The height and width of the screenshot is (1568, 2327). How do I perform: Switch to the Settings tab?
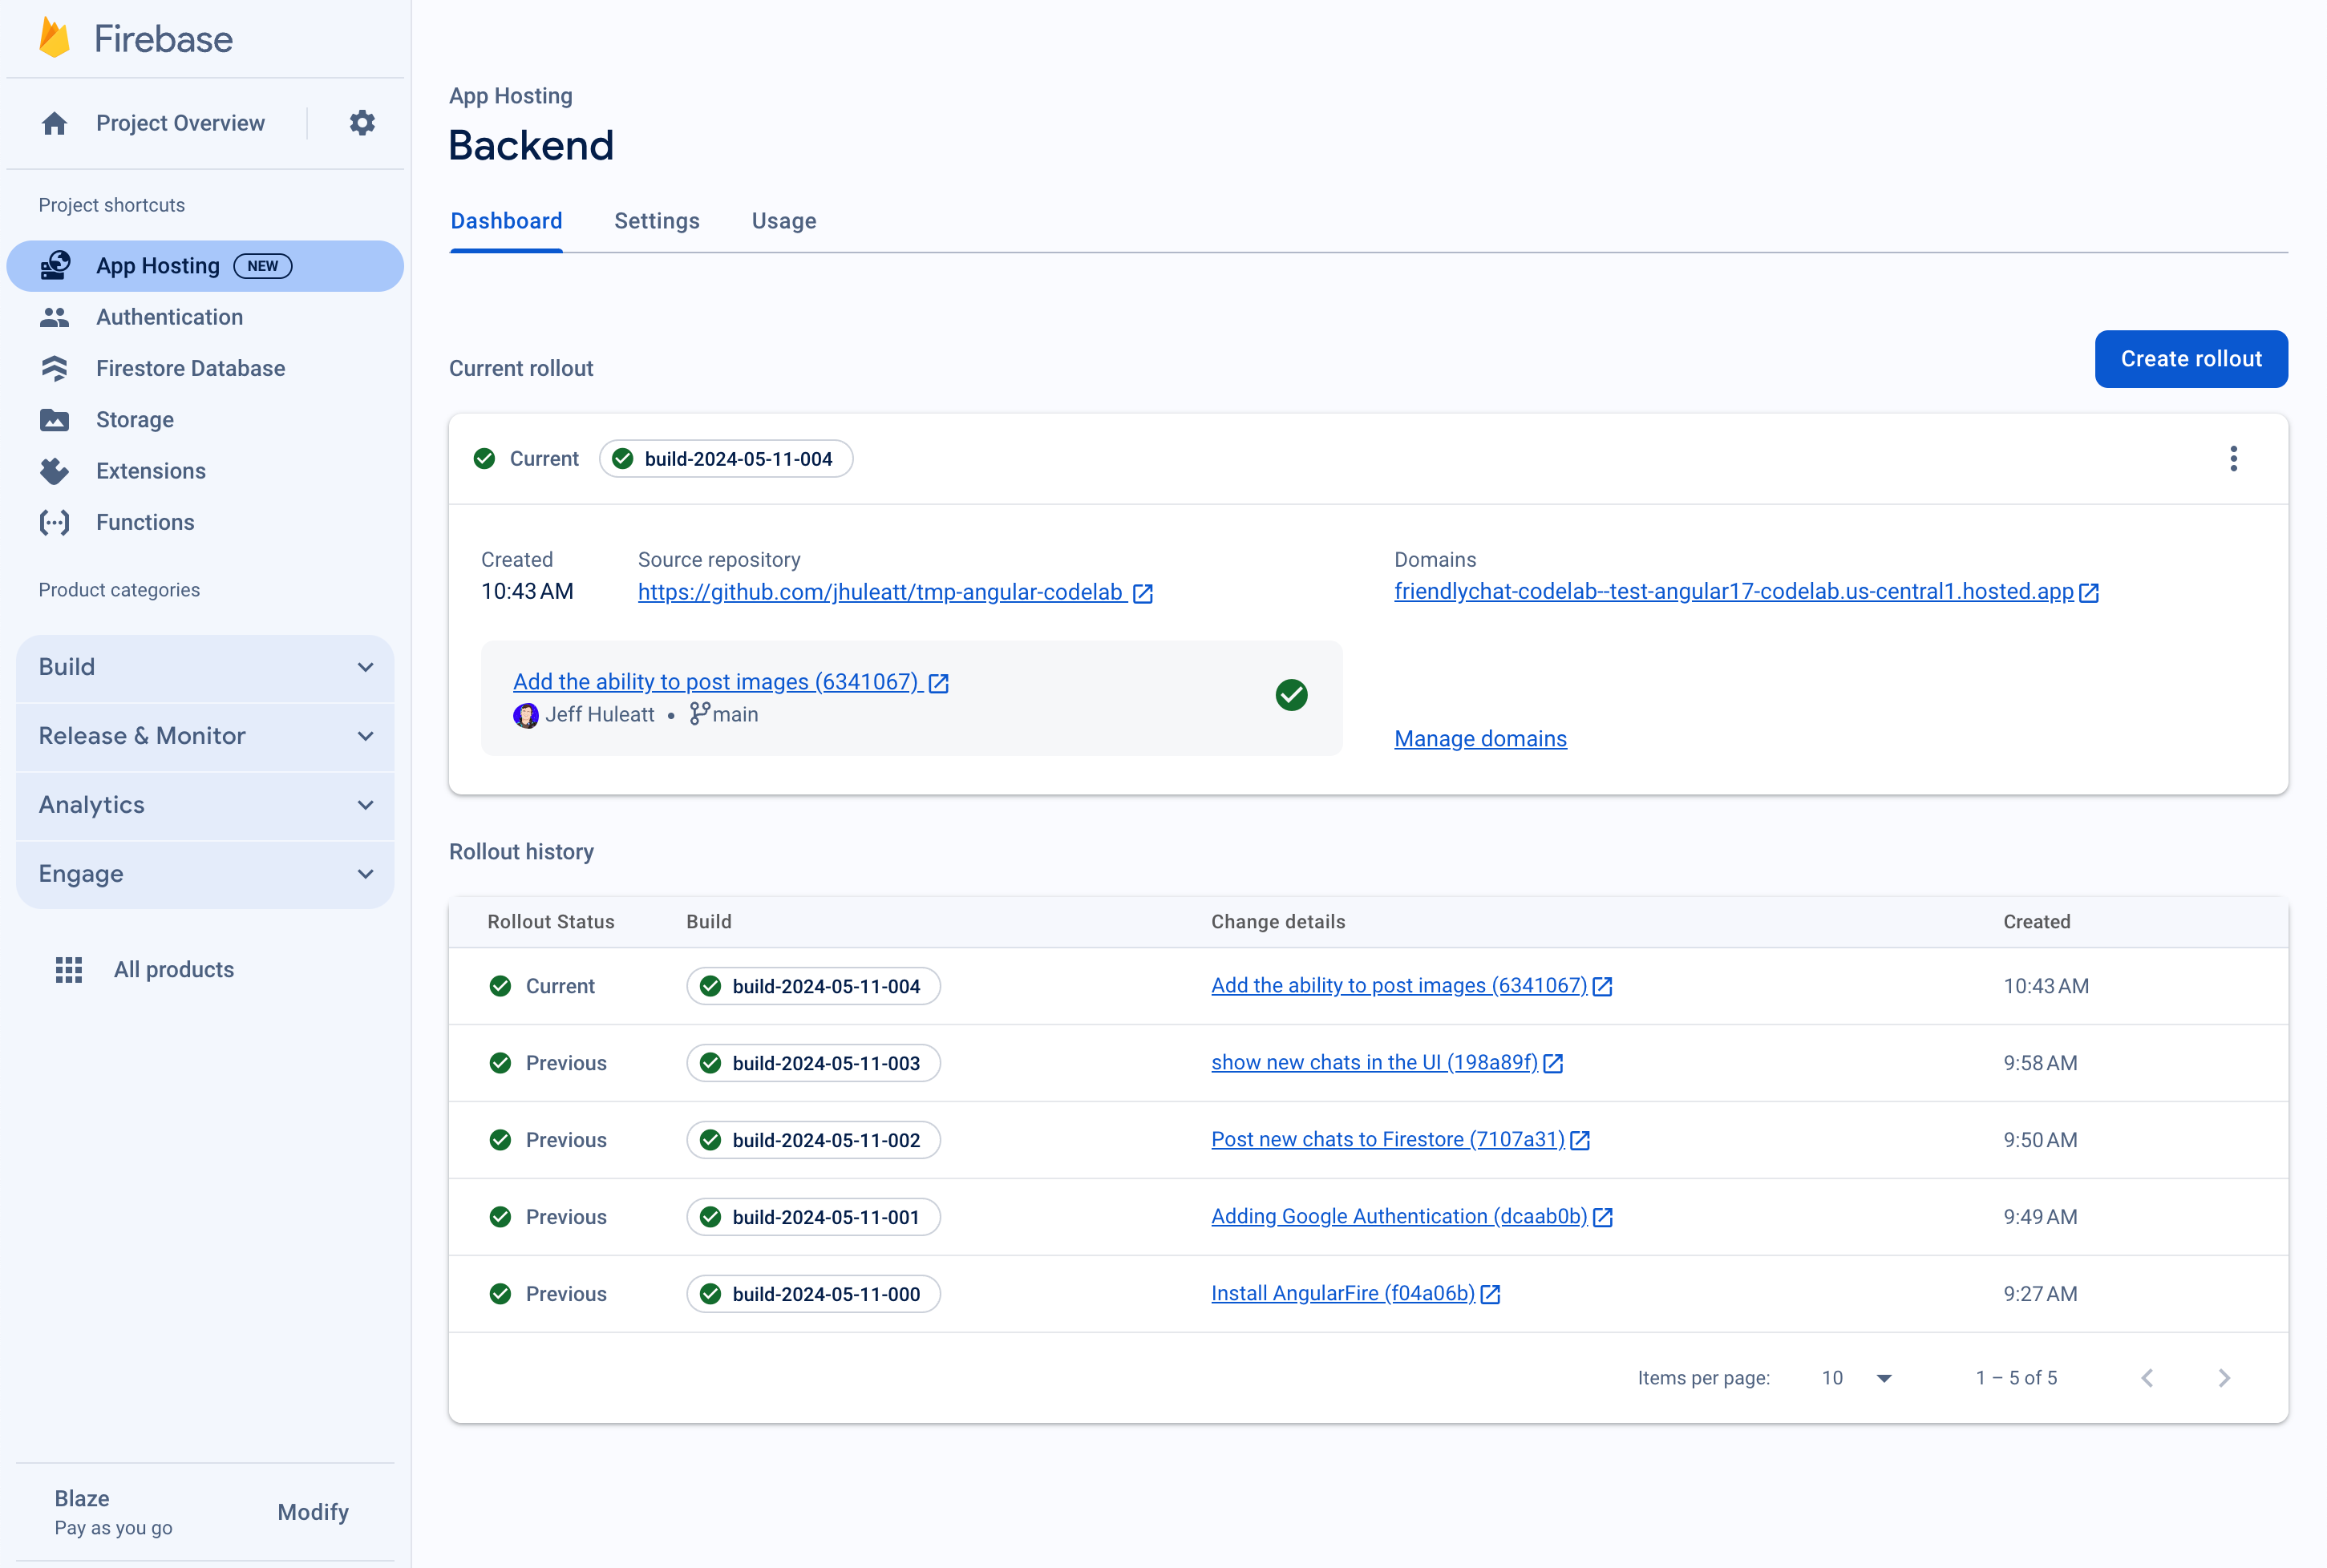click(656, 220)
